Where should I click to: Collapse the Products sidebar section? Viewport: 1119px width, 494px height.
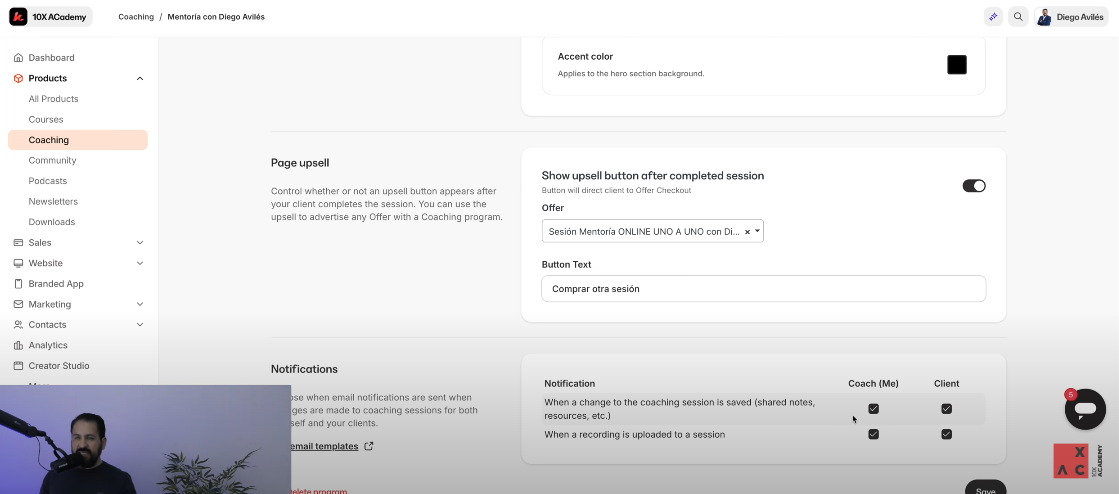coord(139,79)
